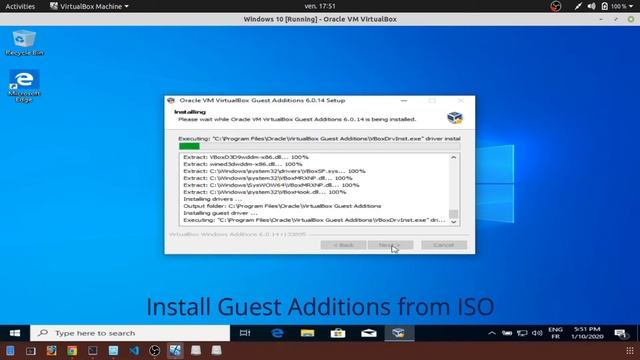Screen dimensions: 640x360
Task: Select log line extracting VBoxHook.dll
Action: pyautogui.click(x=264, y=192)
